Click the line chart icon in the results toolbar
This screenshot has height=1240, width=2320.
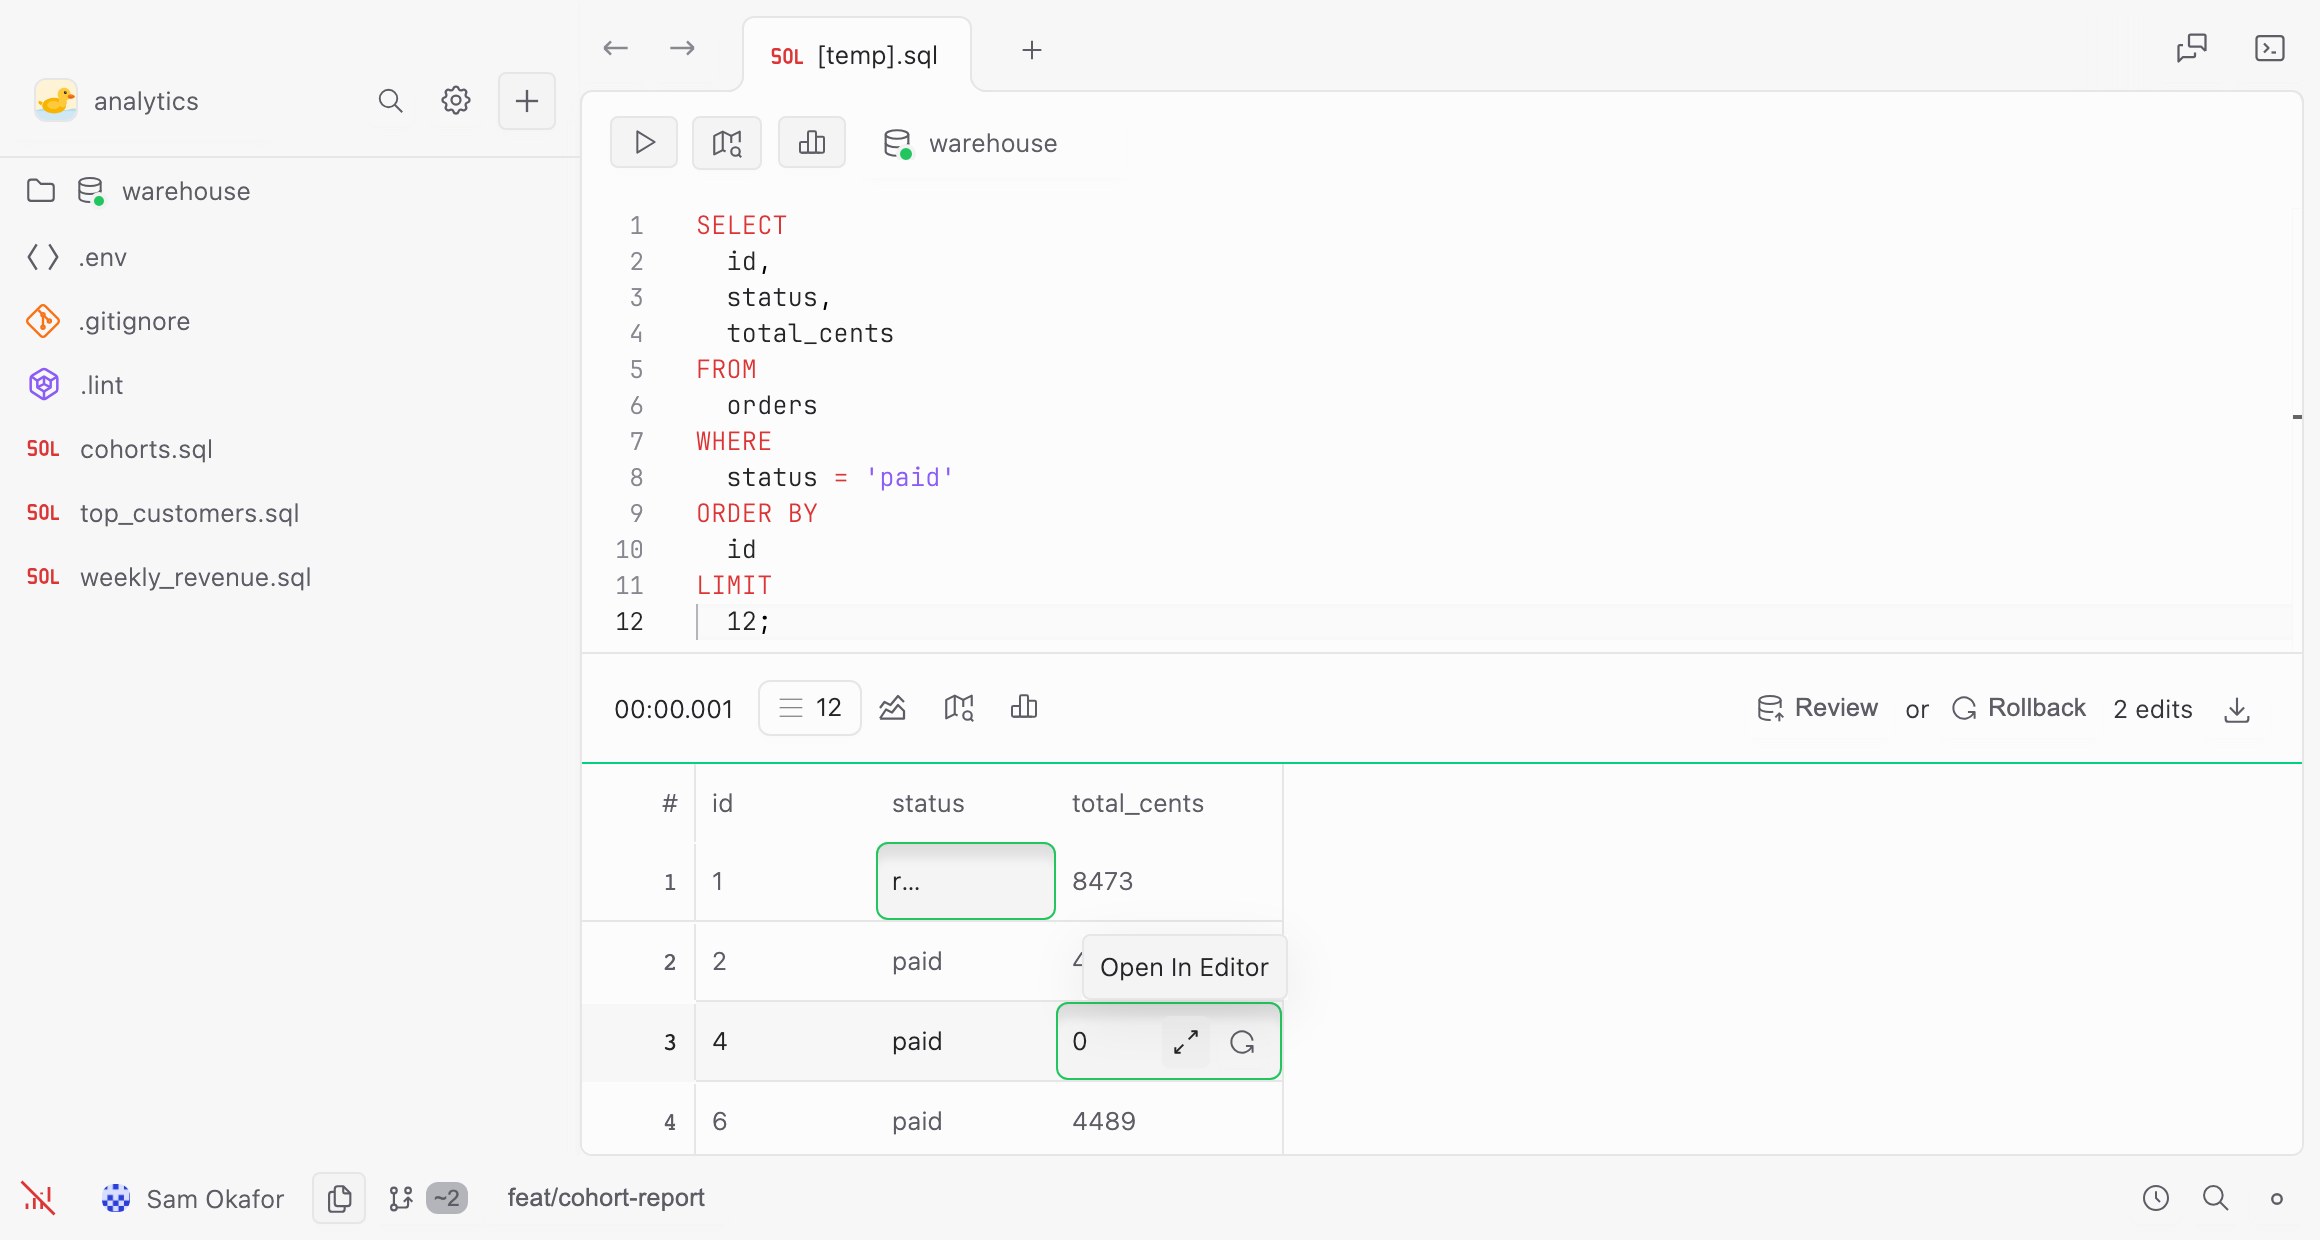(893, 708)
